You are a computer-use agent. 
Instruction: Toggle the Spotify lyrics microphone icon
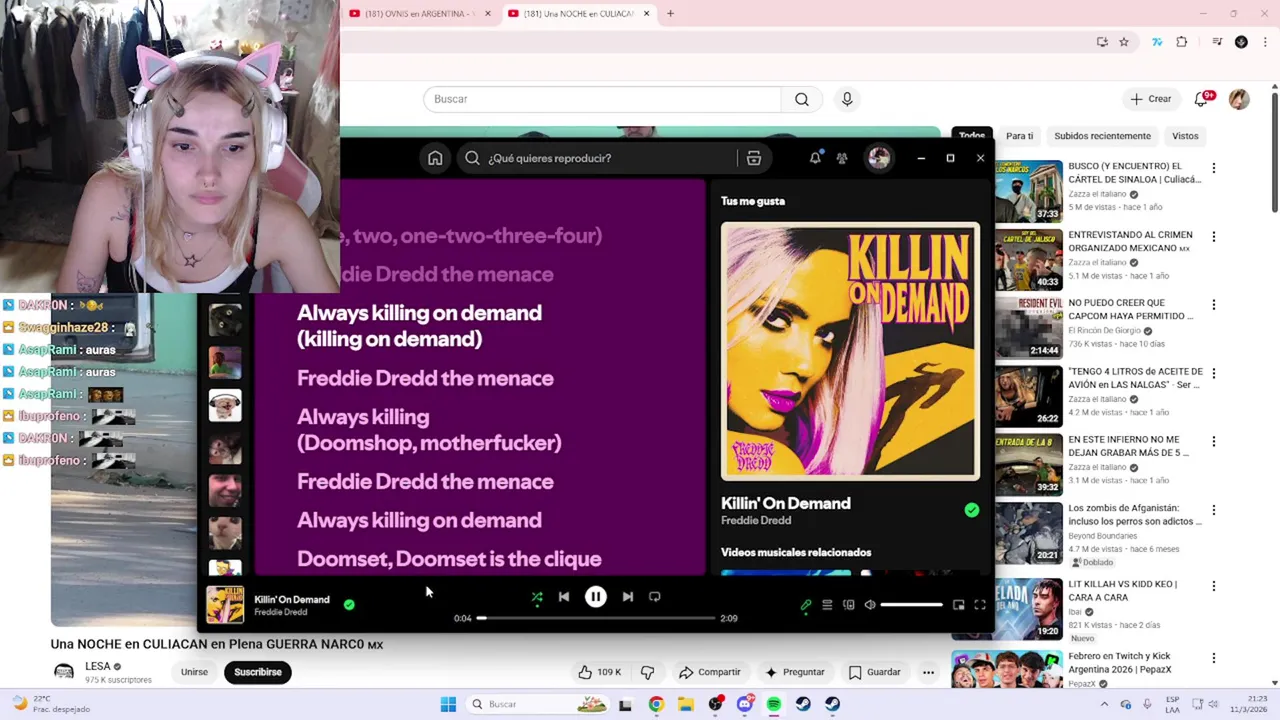pos(806,605)
